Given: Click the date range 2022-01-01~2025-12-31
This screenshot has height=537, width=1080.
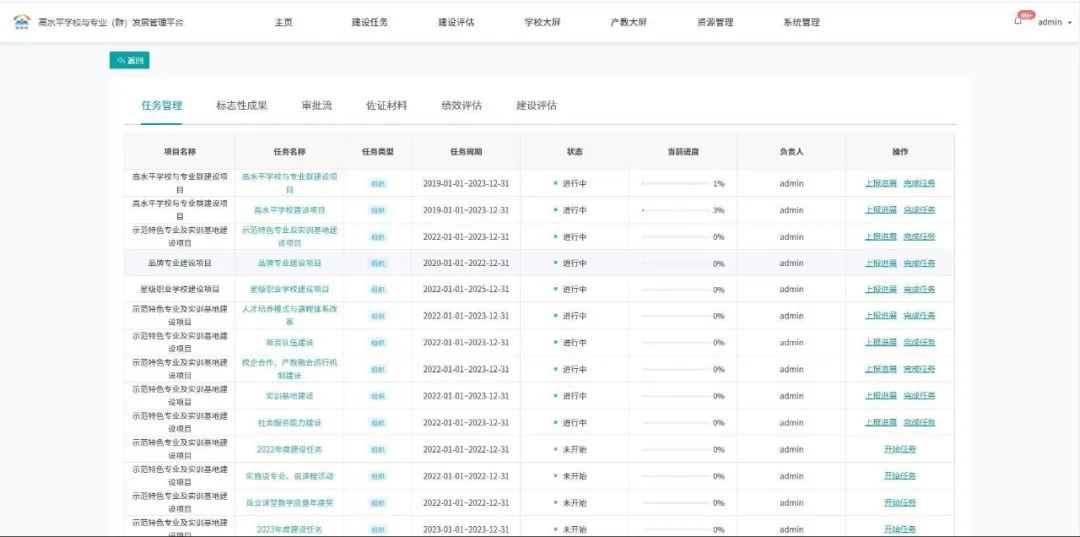Looking at the screenshot, I should 466,289.
